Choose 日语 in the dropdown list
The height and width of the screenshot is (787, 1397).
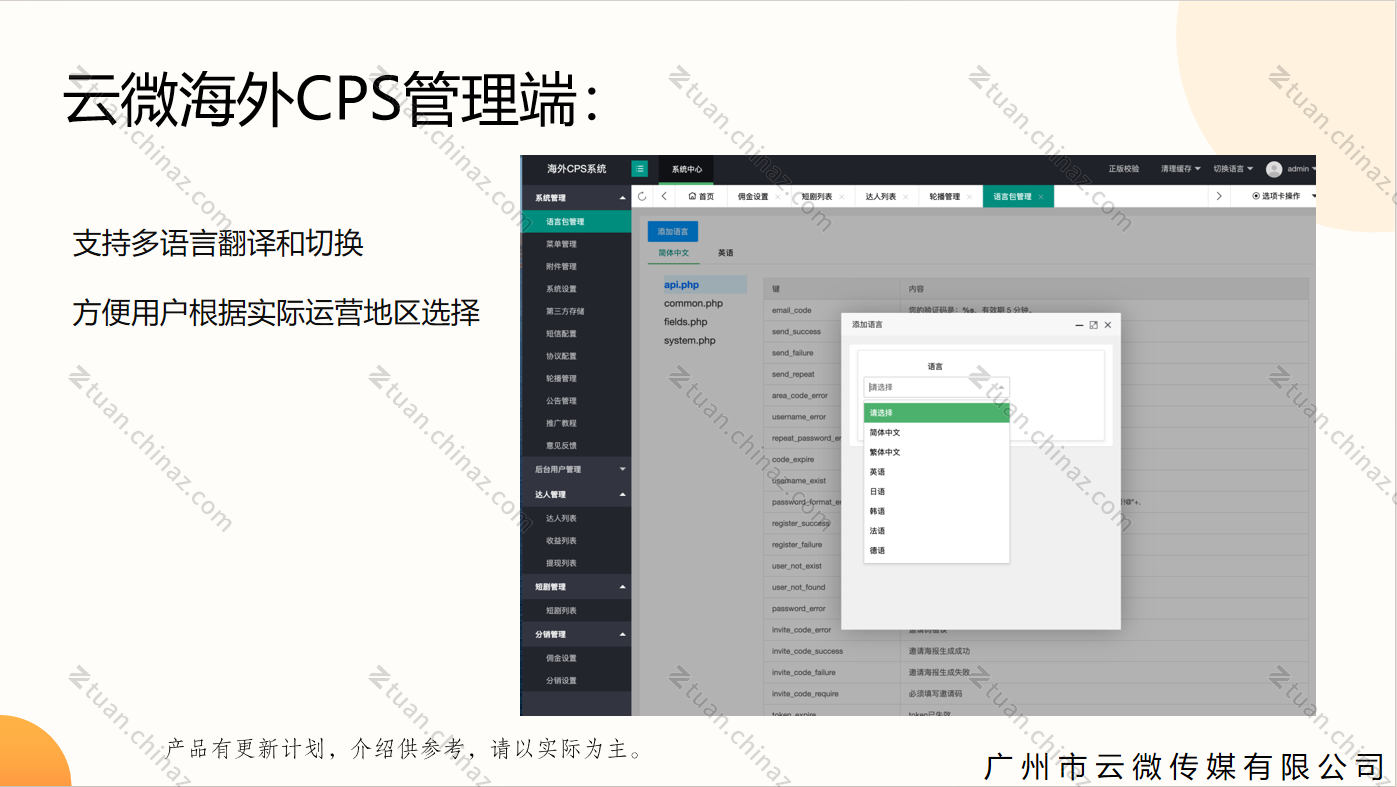click(936, 492)
